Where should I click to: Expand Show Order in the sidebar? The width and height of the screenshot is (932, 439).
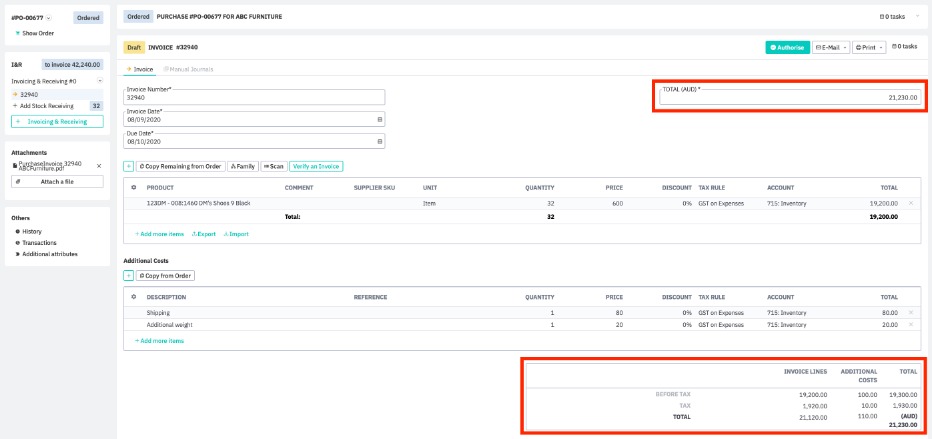click(x=35, y=33)
